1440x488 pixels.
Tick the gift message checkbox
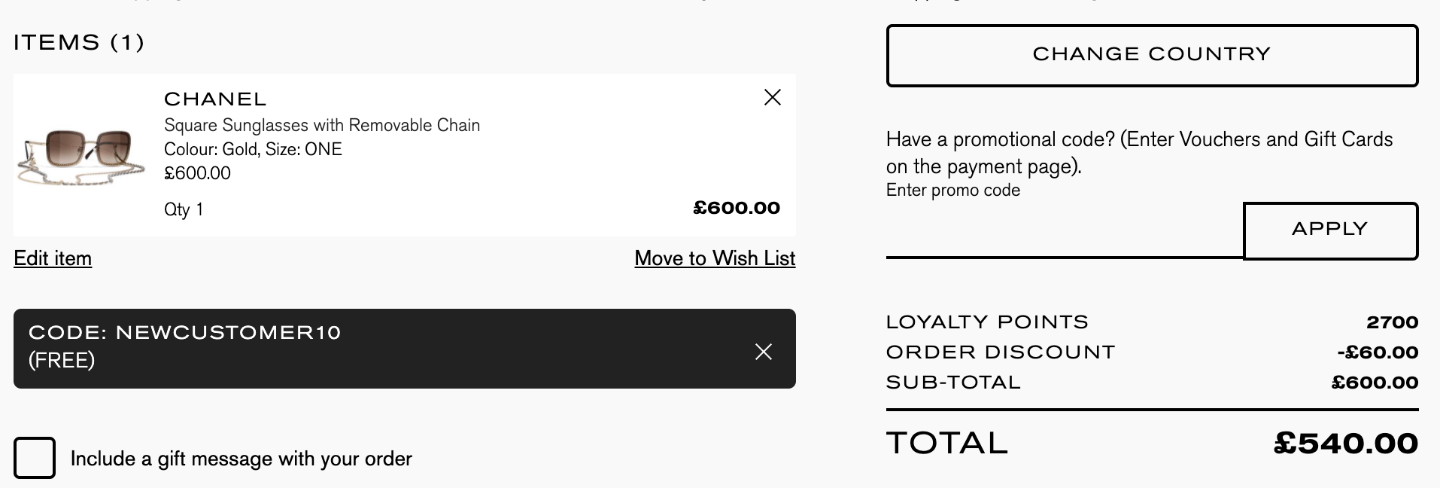(34, 459)
